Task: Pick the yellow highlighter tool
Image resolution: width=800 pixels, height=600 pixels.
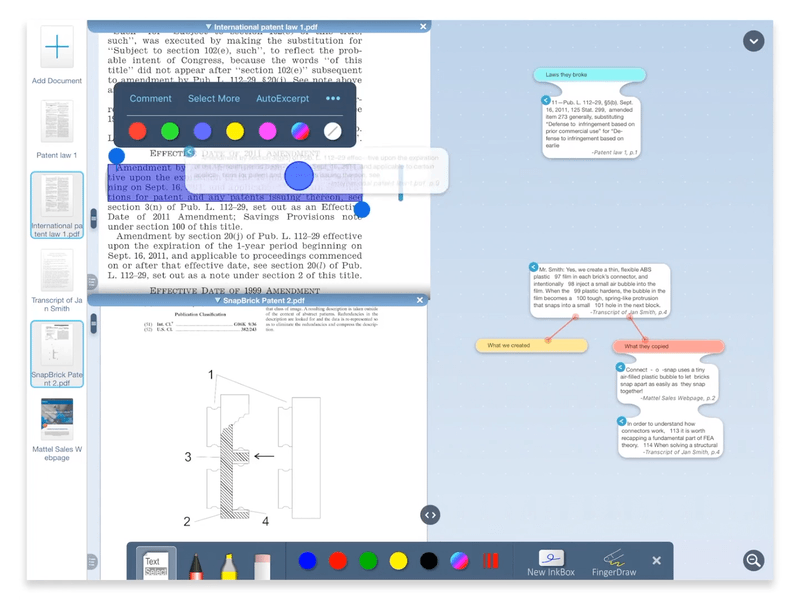Action: pyautogui.click(x=229, y=565)
